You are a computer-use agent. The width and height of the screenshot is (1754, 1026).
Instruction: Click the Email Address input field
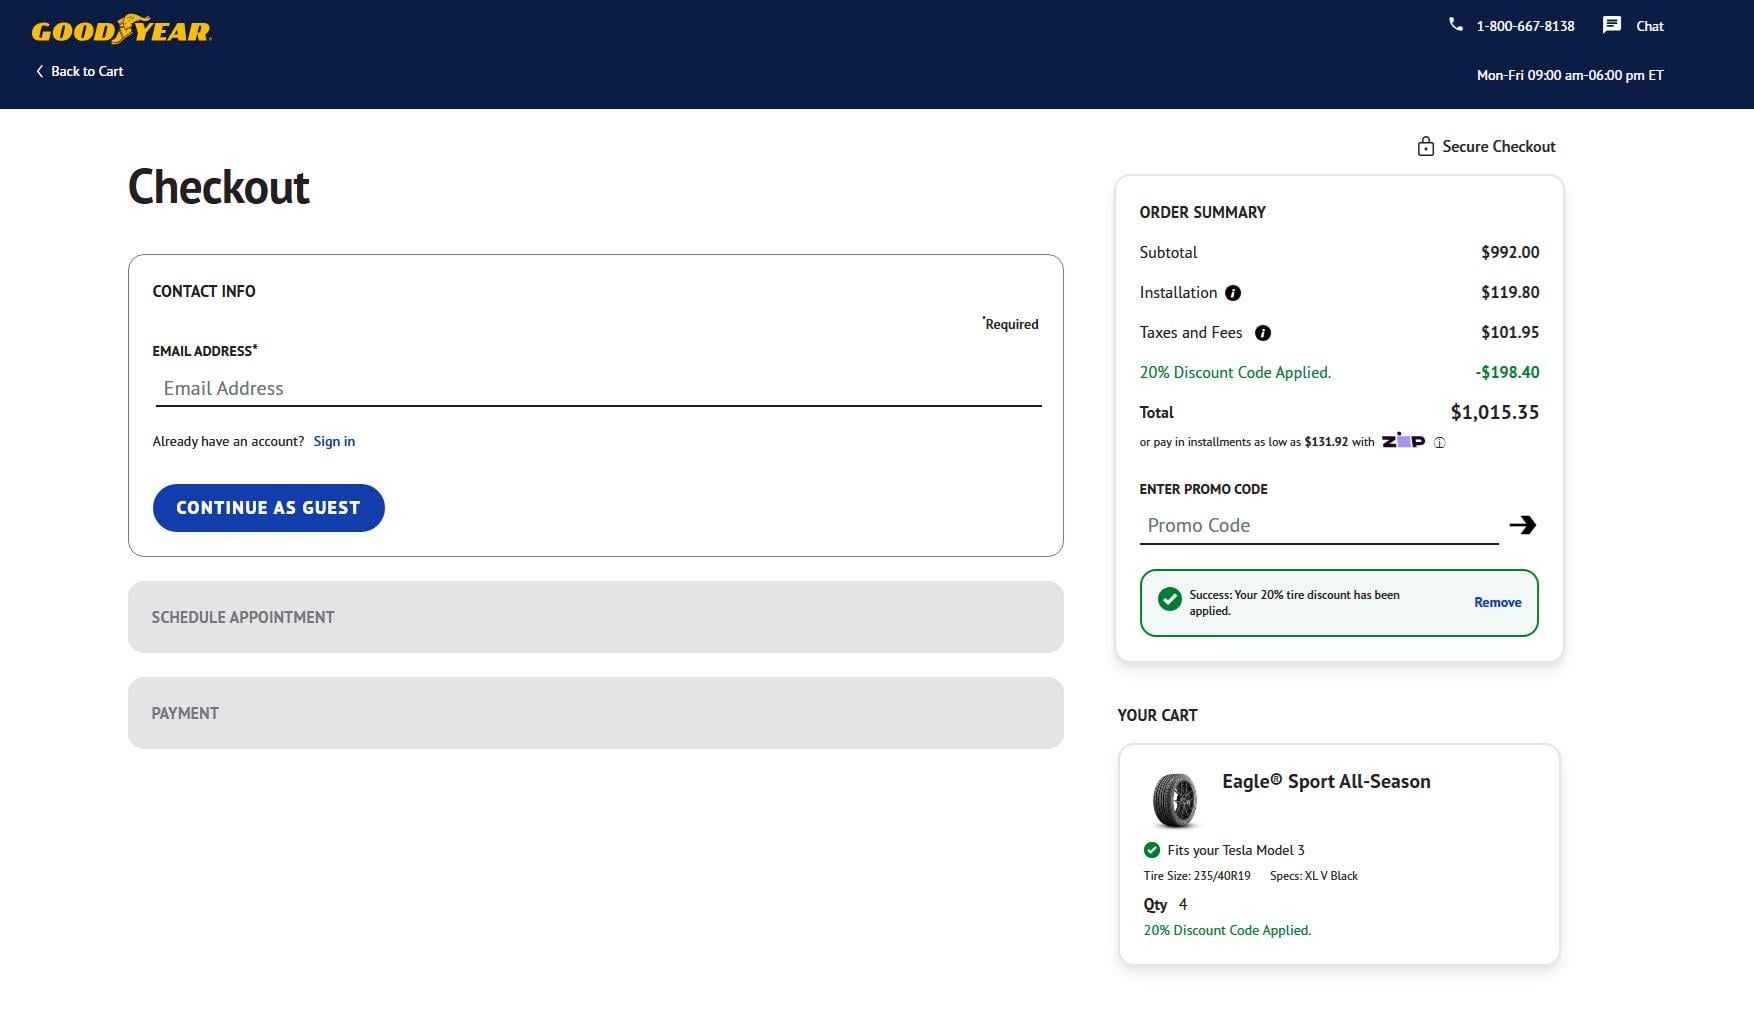coord(597,388)
